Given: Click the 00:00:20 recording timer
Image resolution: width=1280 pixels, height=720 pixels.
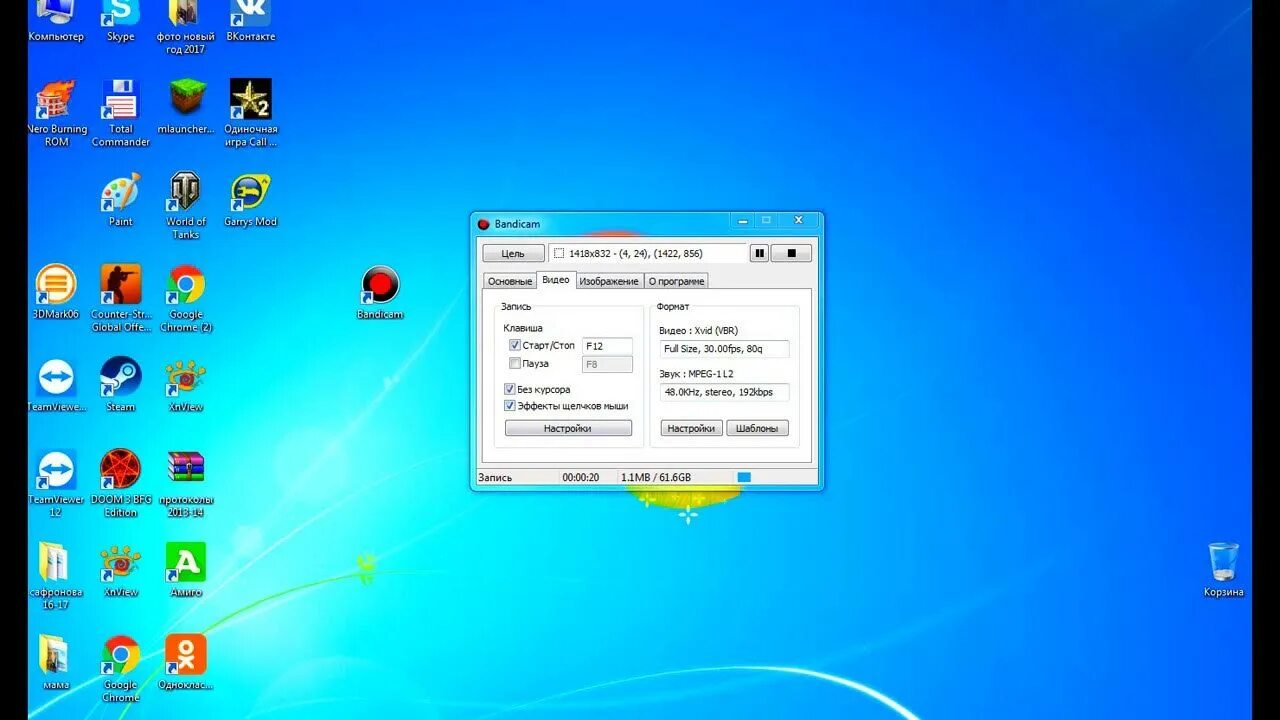Looking at the screenshot, I should tap(581, 478).
